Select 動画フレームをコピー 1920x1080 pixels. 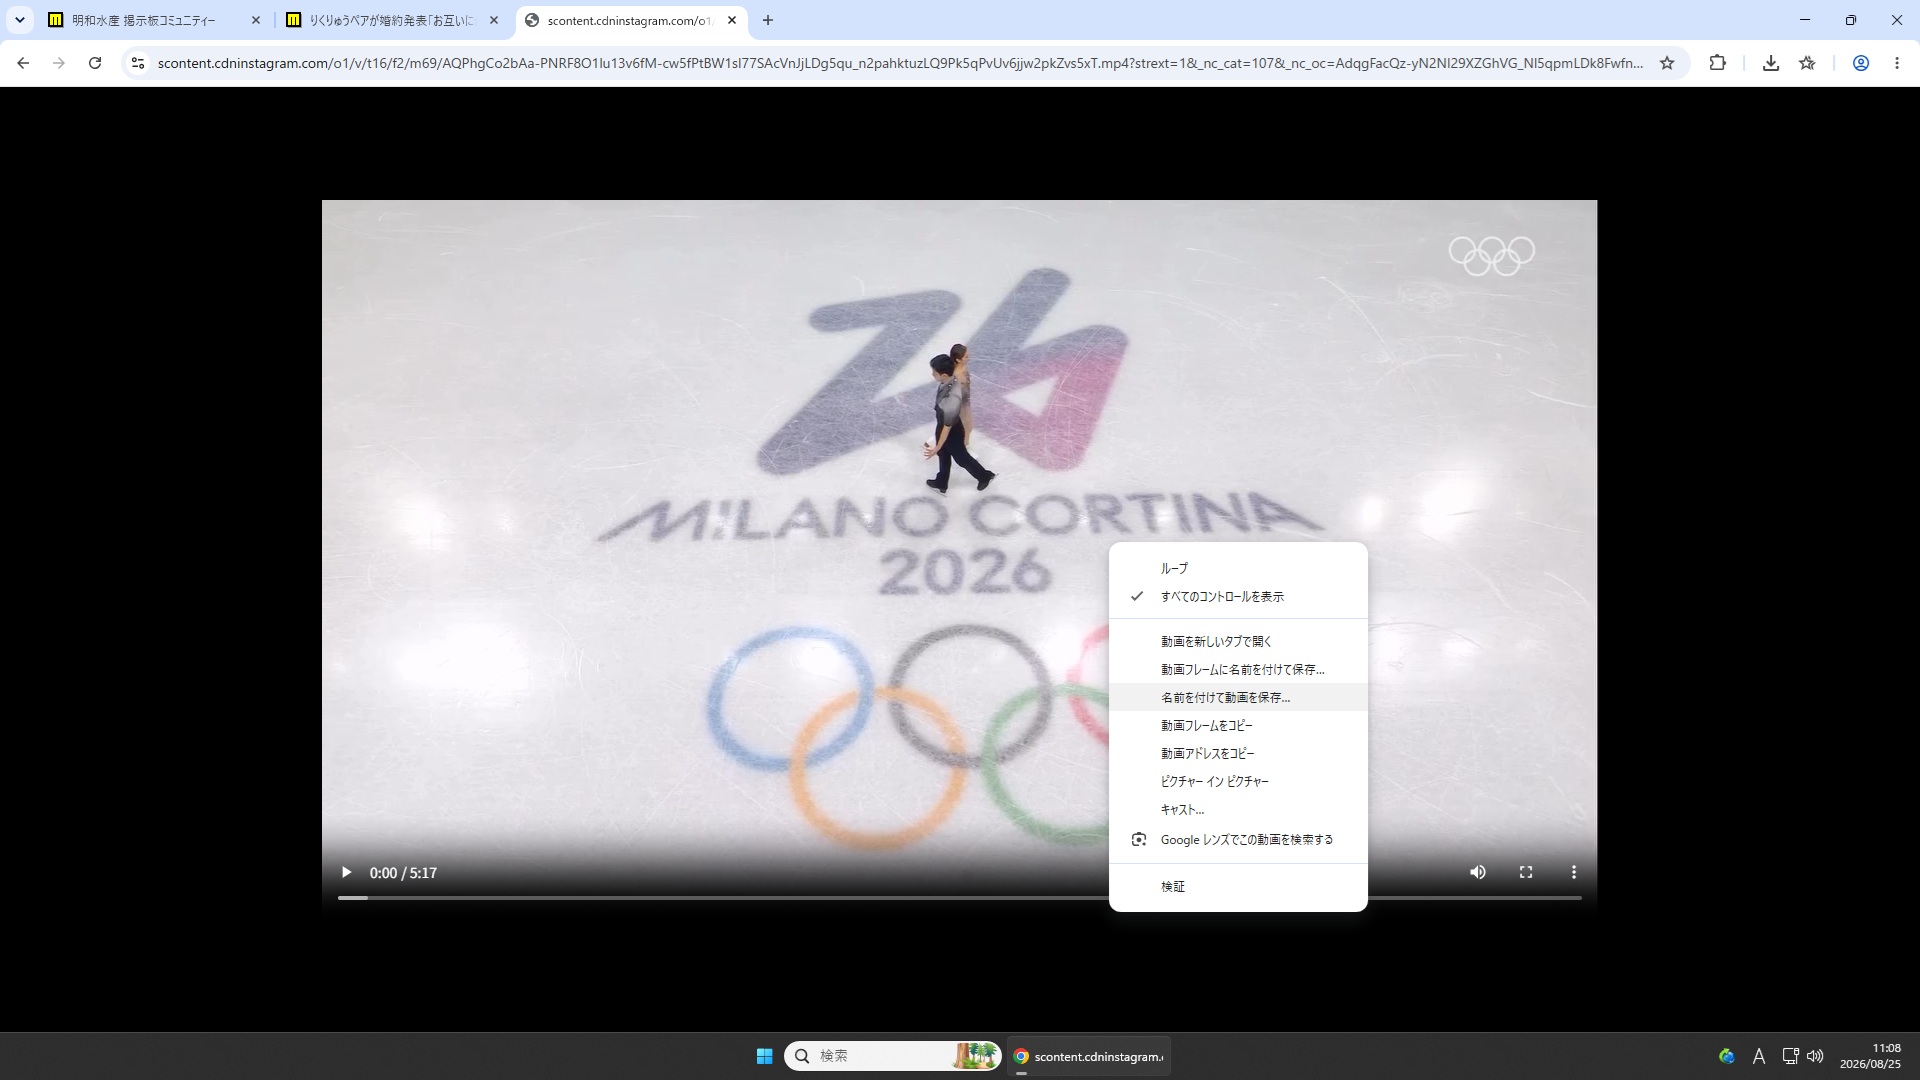[1238, 725]
